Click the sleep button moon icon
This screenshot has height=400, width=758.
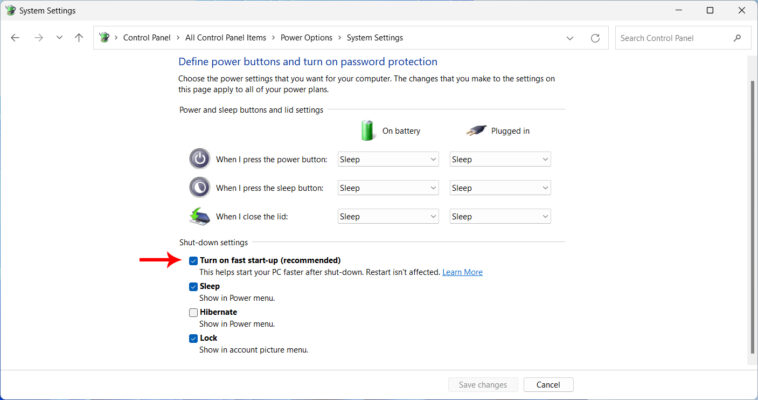199,187
